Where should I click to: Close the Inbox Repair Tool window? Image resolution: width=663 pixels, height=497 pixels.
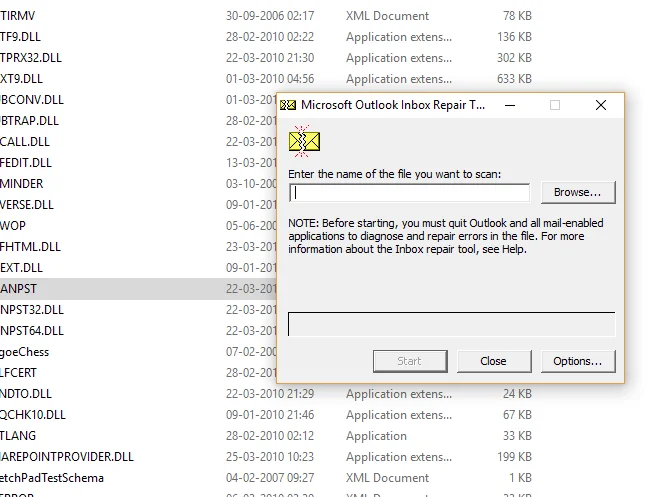[601, 105]
